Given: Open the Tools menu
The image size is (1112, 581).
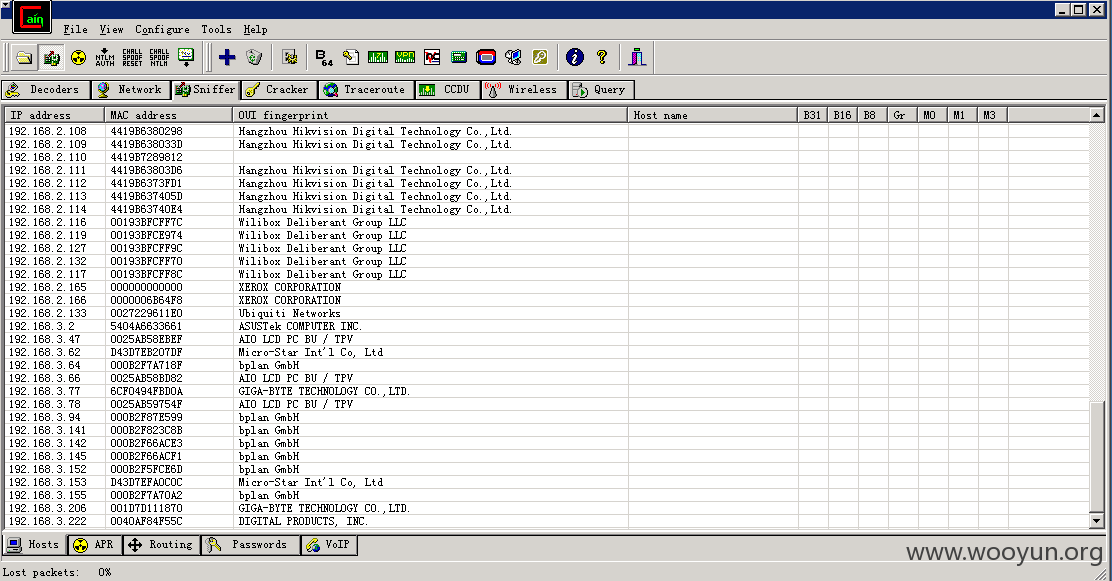Looking at the screenshot, I should pyautogui.click(x=216, y=29).
